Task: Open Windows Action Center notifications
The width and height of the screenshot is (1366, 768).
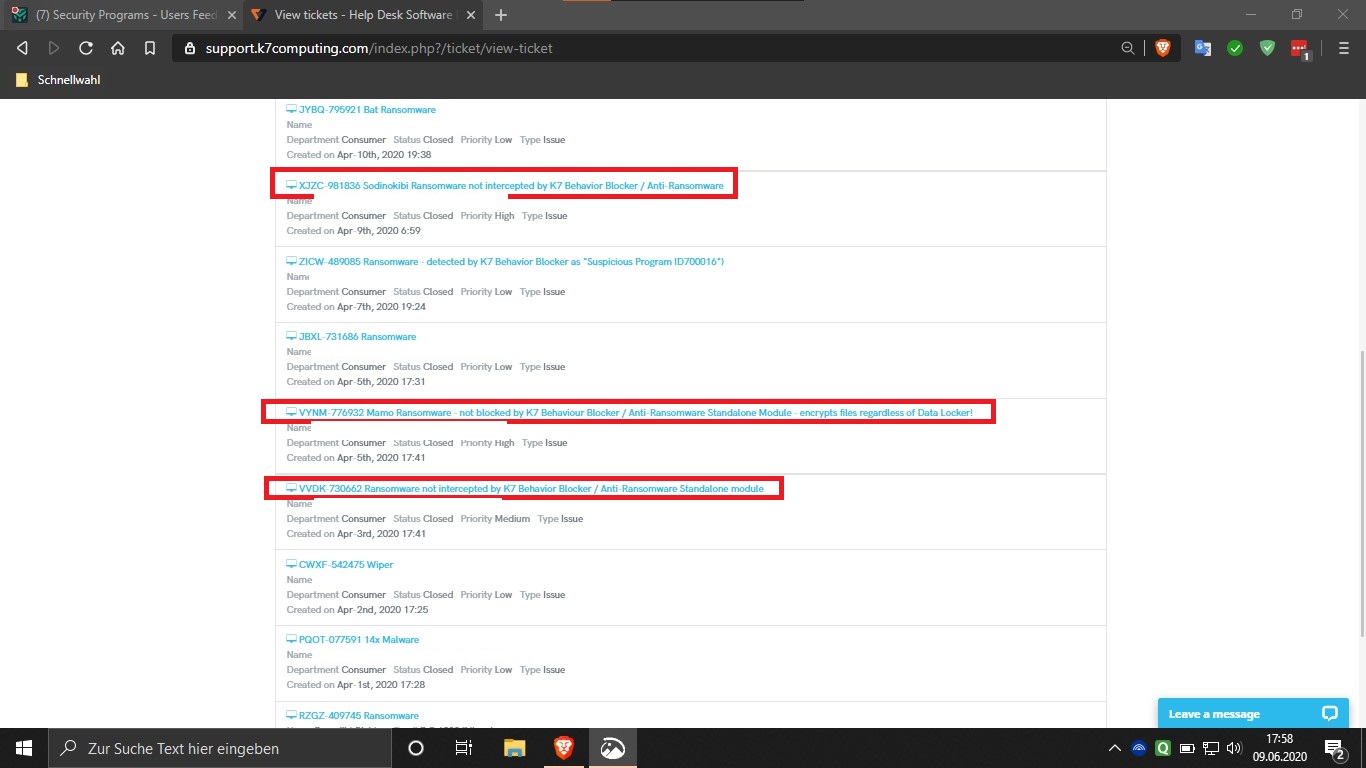Action: [x=1335, y=748]
